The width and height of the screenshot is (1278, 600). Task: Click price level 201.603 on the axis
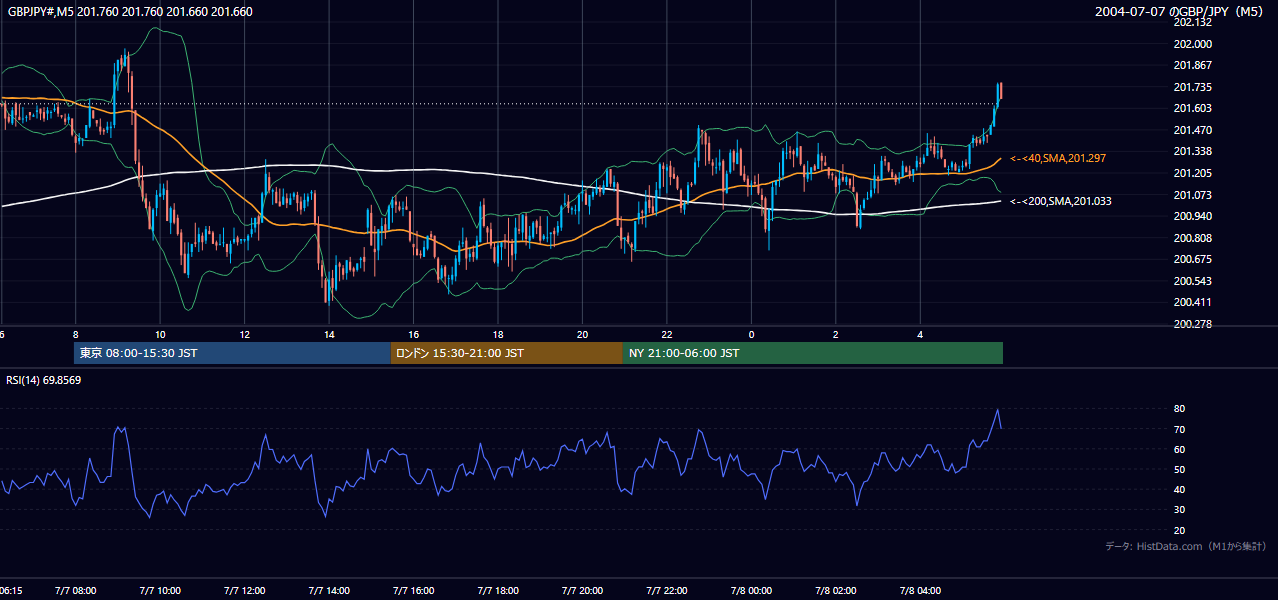coord(1192,108)
